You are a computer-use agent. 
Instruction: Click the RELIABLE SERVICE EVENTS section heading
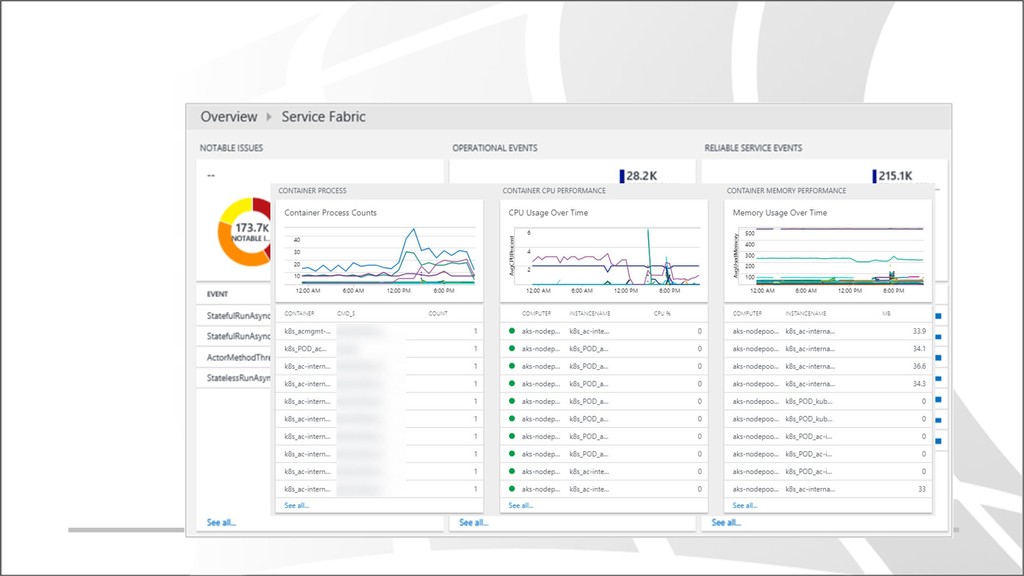(753, 148)
